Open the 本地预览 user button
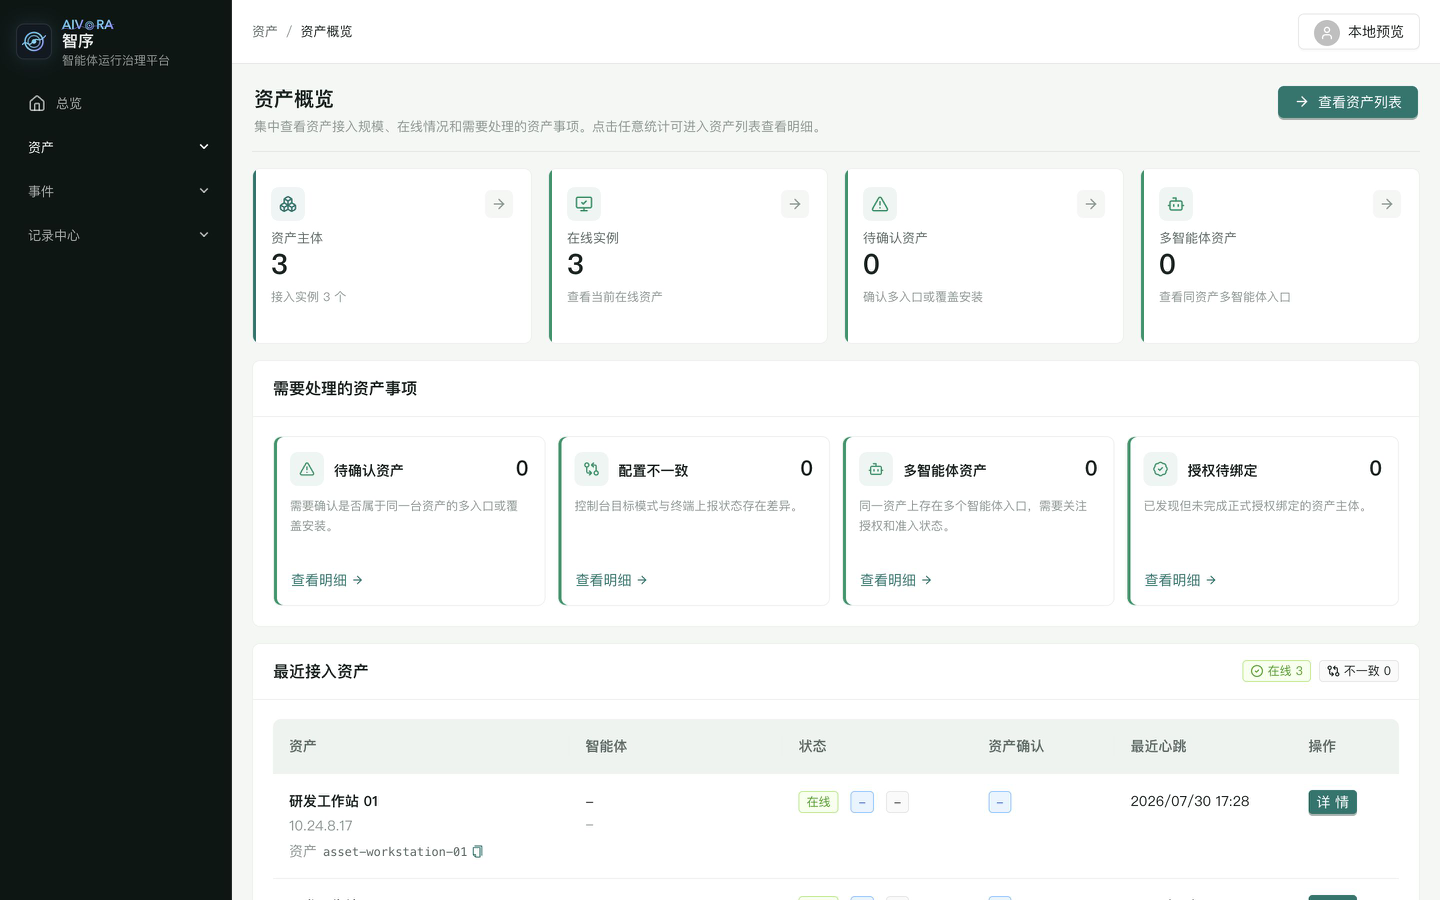This screenshot has height=900, width=1440. [1358, 32]
